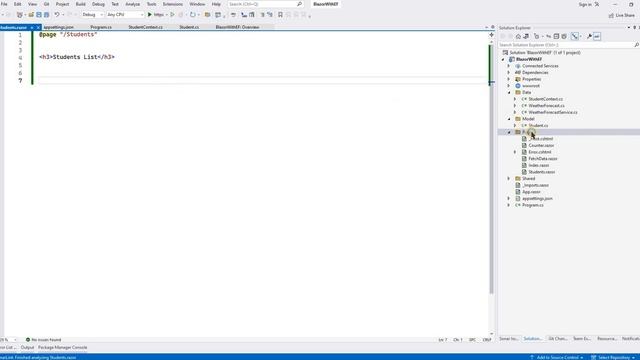The height and width of the screenshot is (360, 640).
Task: Close the Students.razor tab
Action: (x=38, y=27)
